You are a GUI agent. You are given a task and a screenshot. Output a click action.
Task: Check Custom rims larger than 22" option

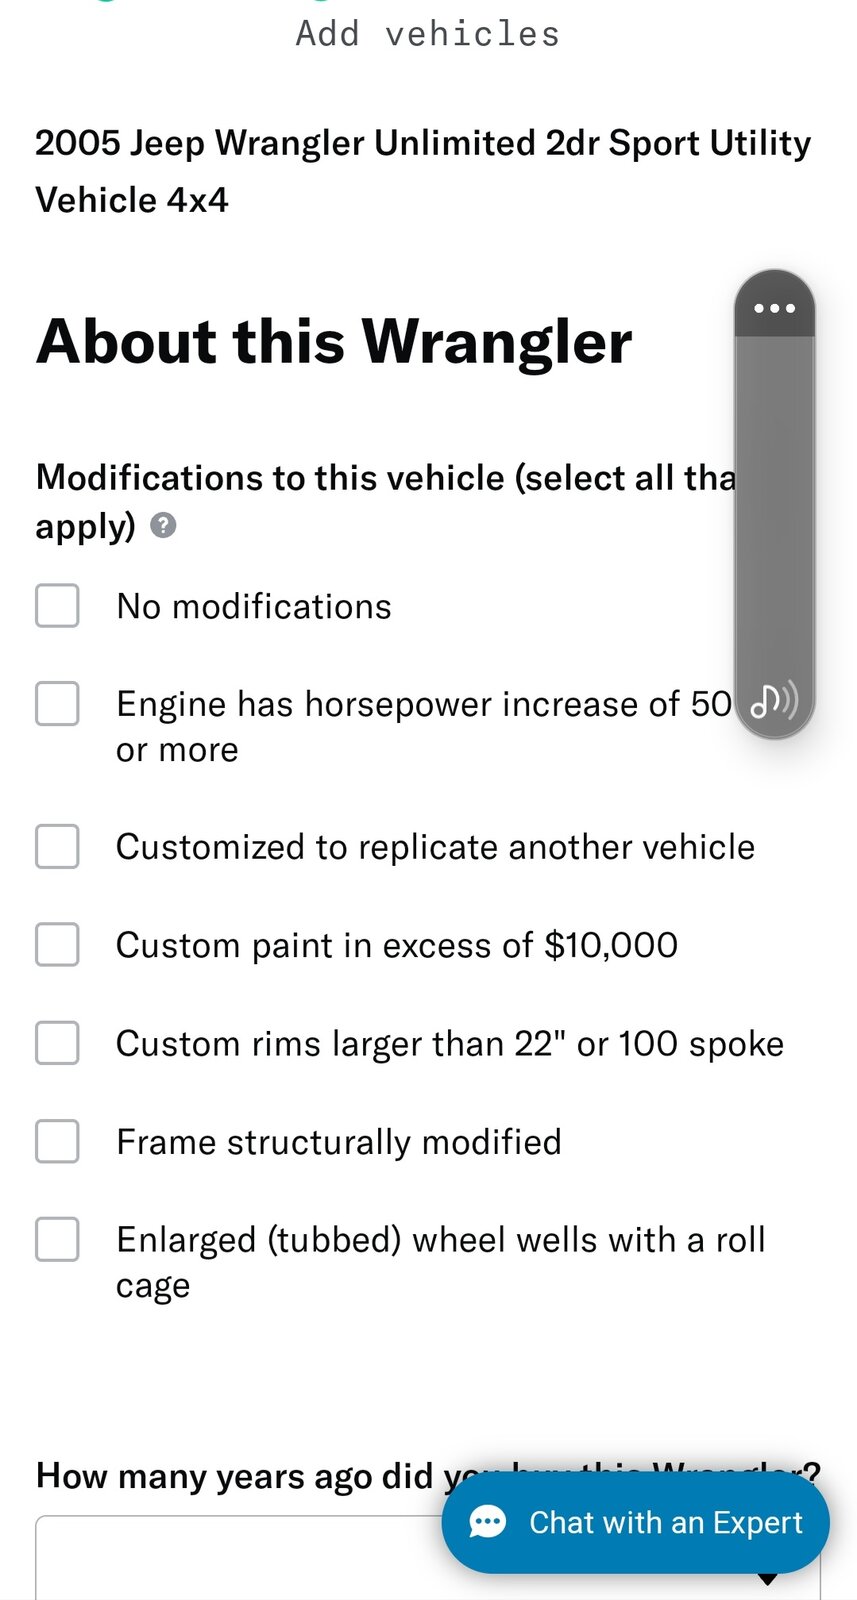(x=57, y=1043)
